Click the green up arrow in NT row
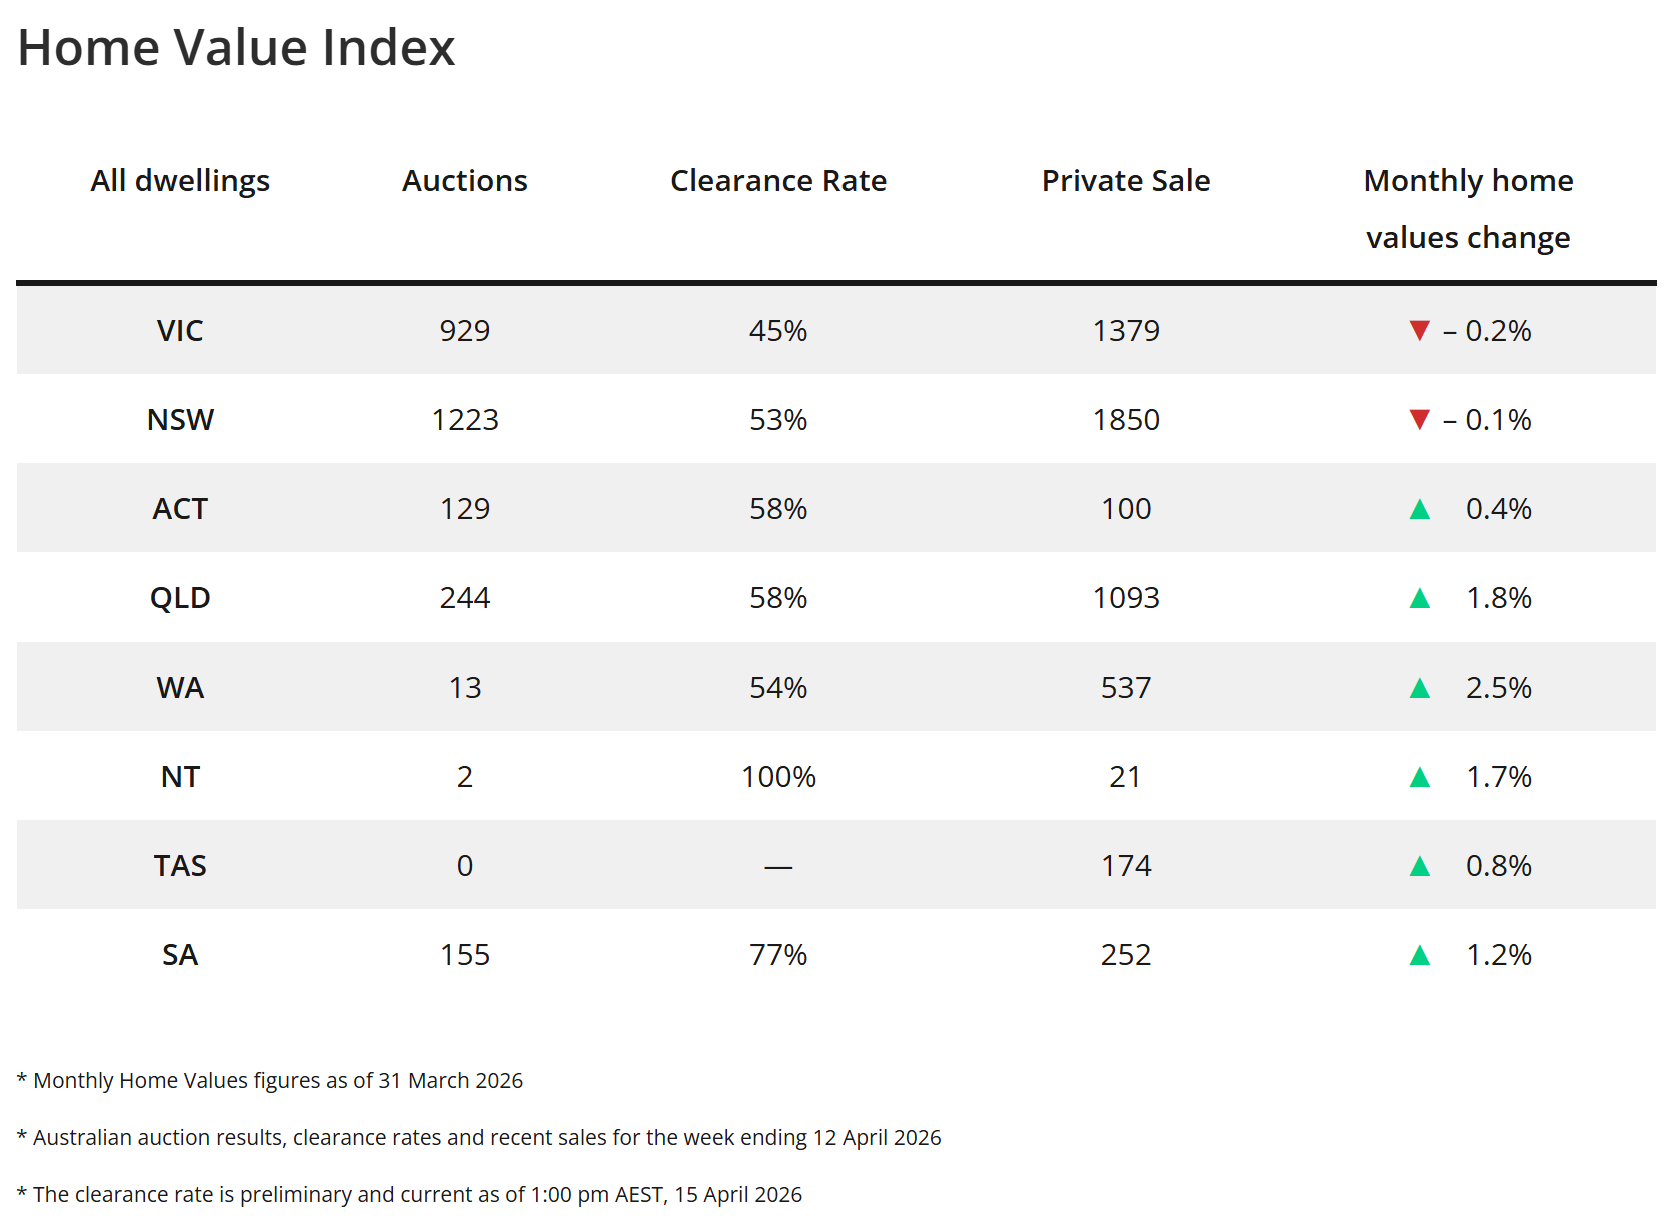This screenshot has height=1226, width=1678. pyautogui.click(x=1419, y=777)
